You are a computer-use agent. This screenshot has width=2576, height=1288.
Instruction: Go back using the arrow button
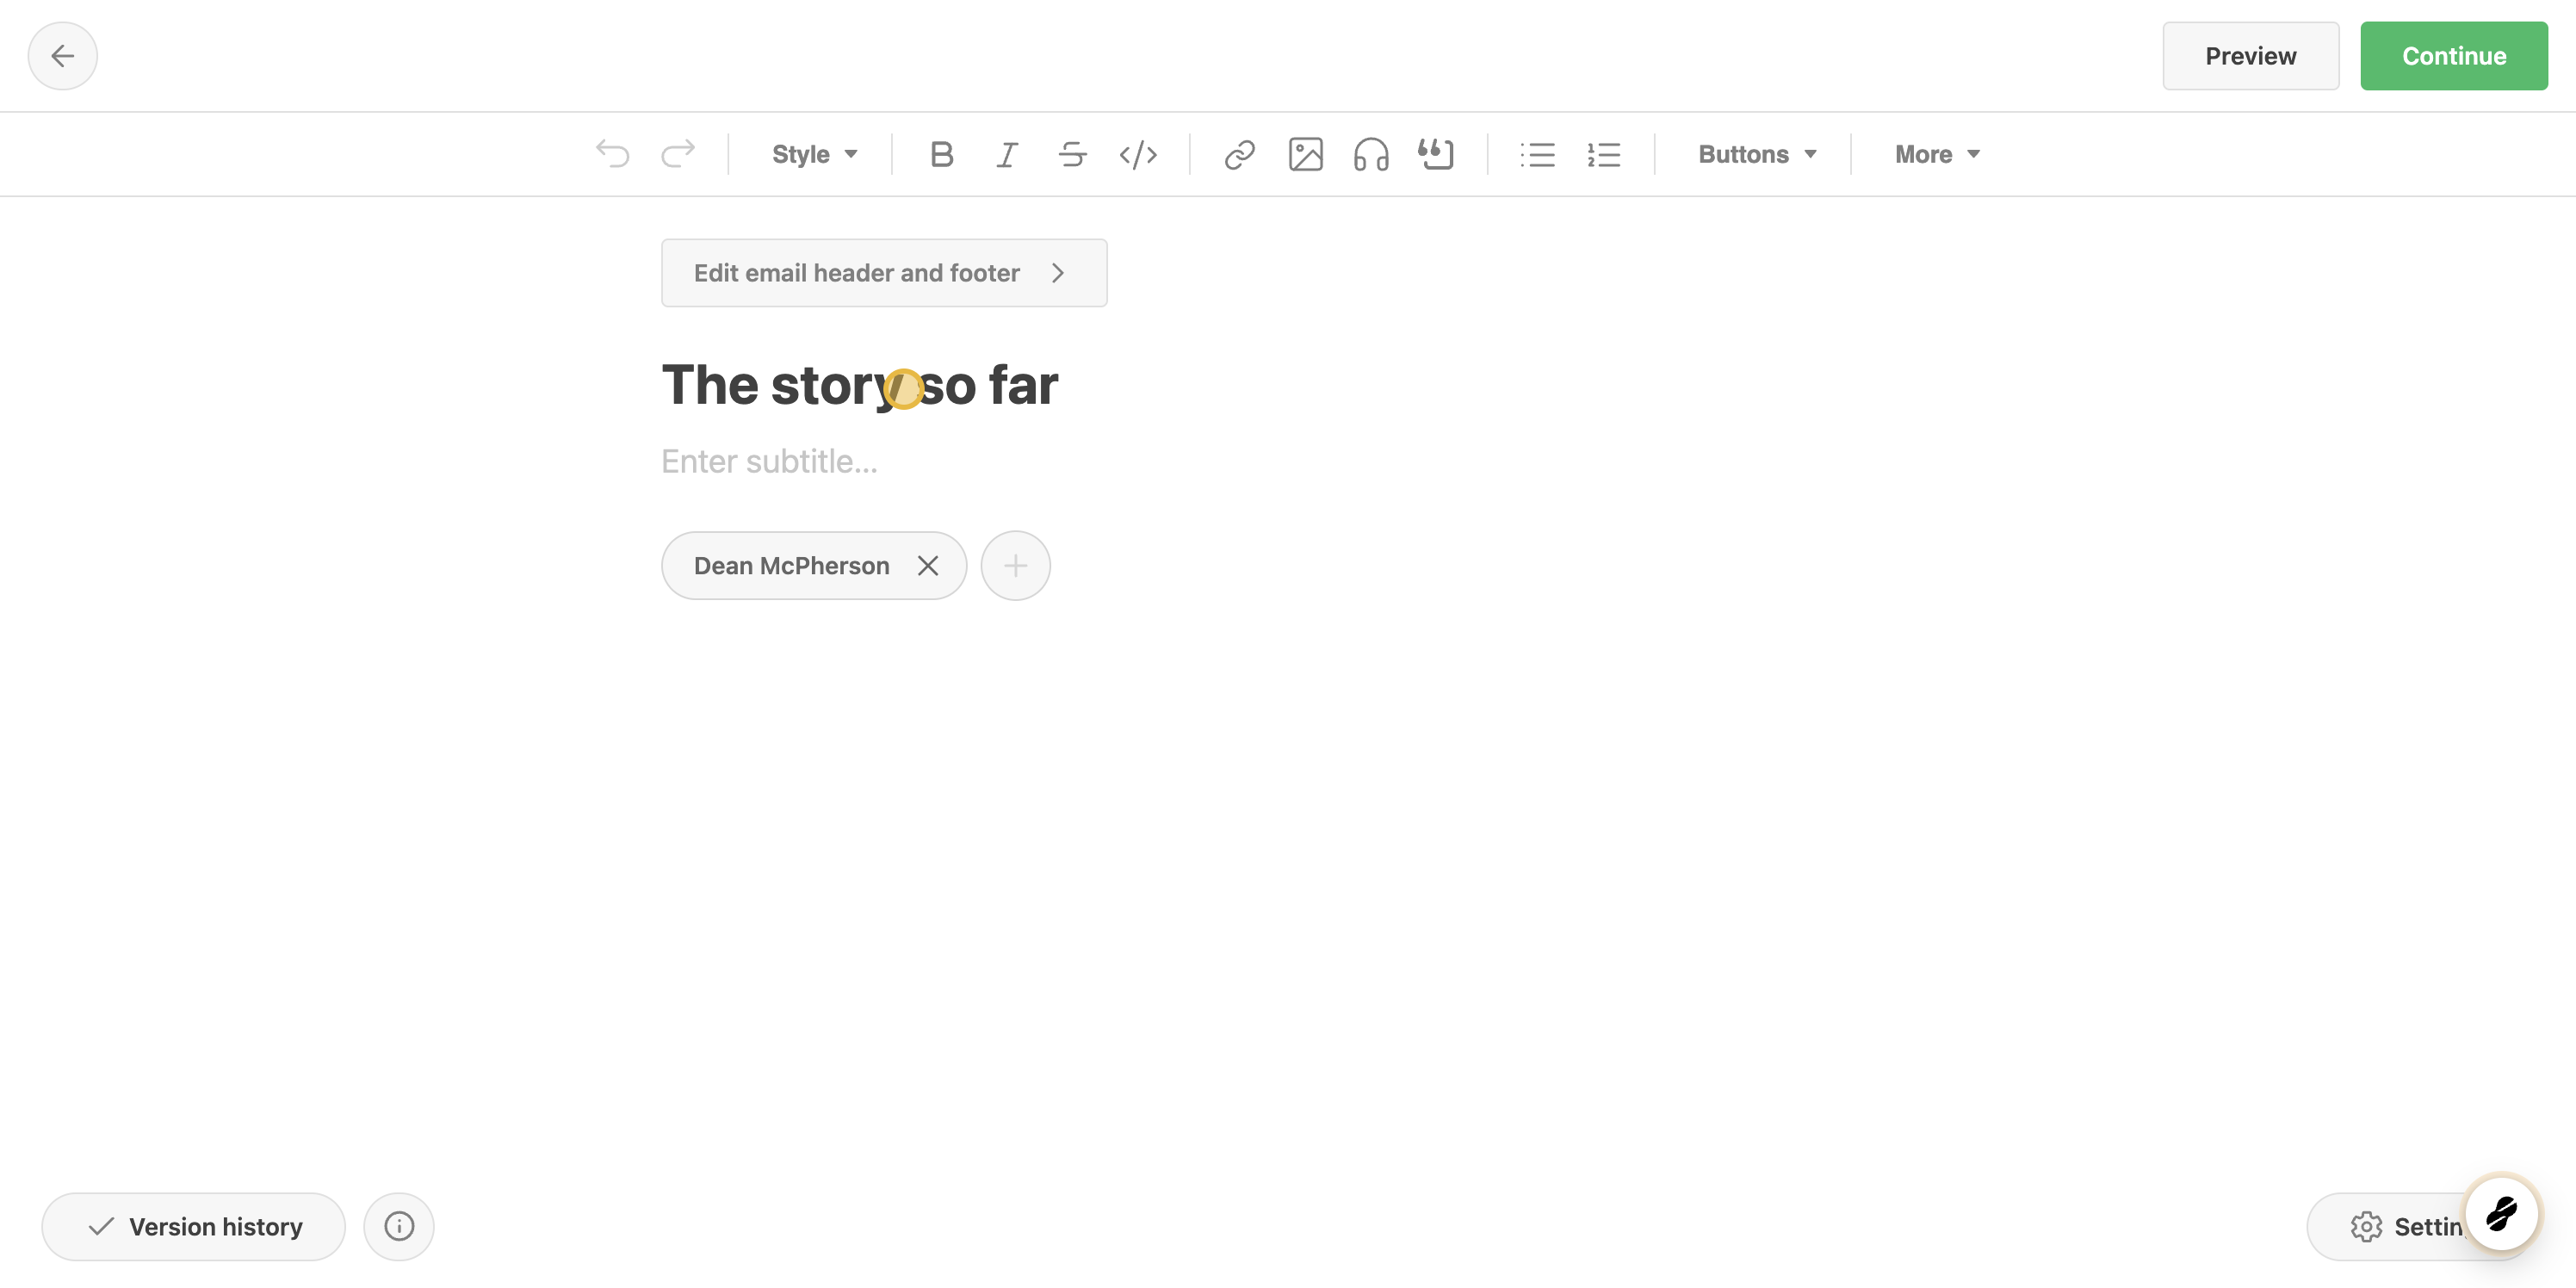point(62,56)
